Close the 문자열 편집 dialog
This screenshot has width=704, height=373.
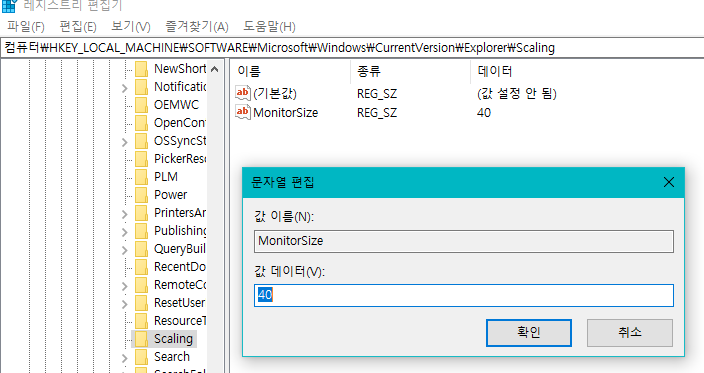pyautogui.click(x=669, y=182)
